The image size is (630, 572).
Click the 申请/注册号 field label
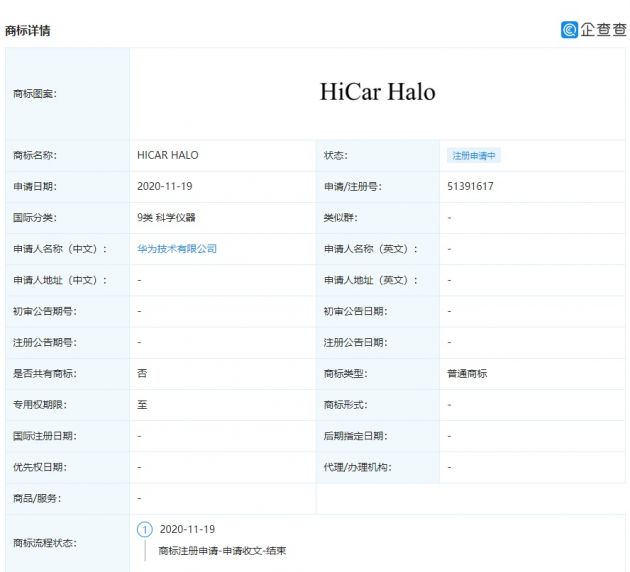pos(353,186)
